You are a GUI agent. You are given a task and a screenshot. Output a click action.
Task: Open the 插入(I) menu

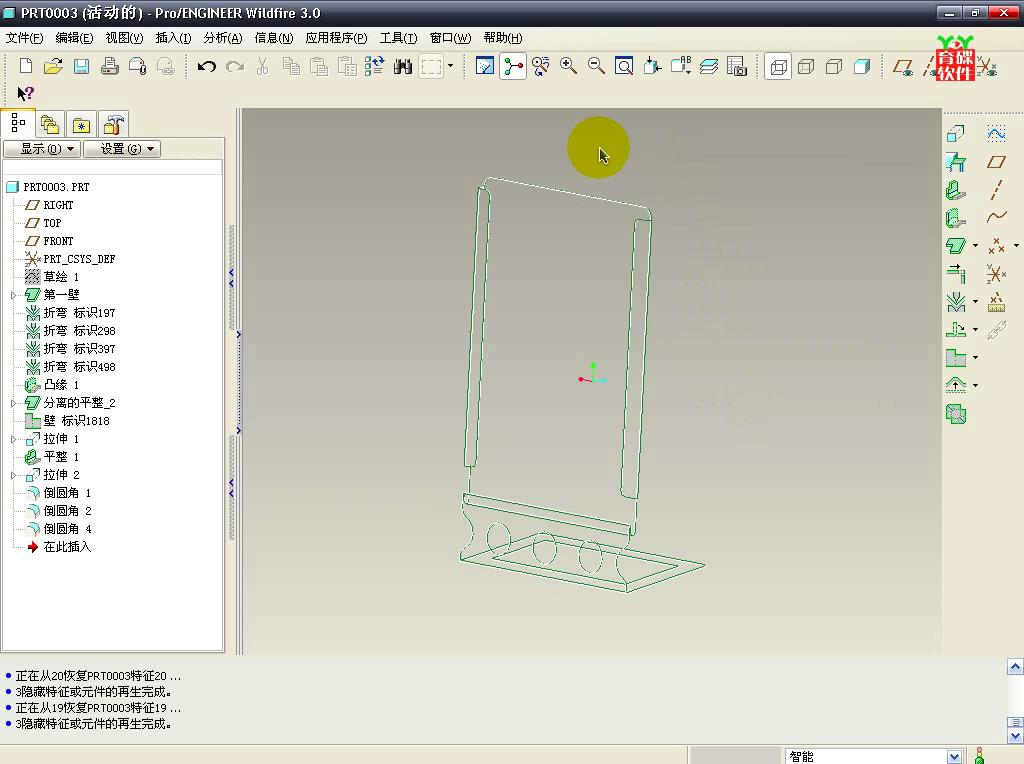(173, 38)
